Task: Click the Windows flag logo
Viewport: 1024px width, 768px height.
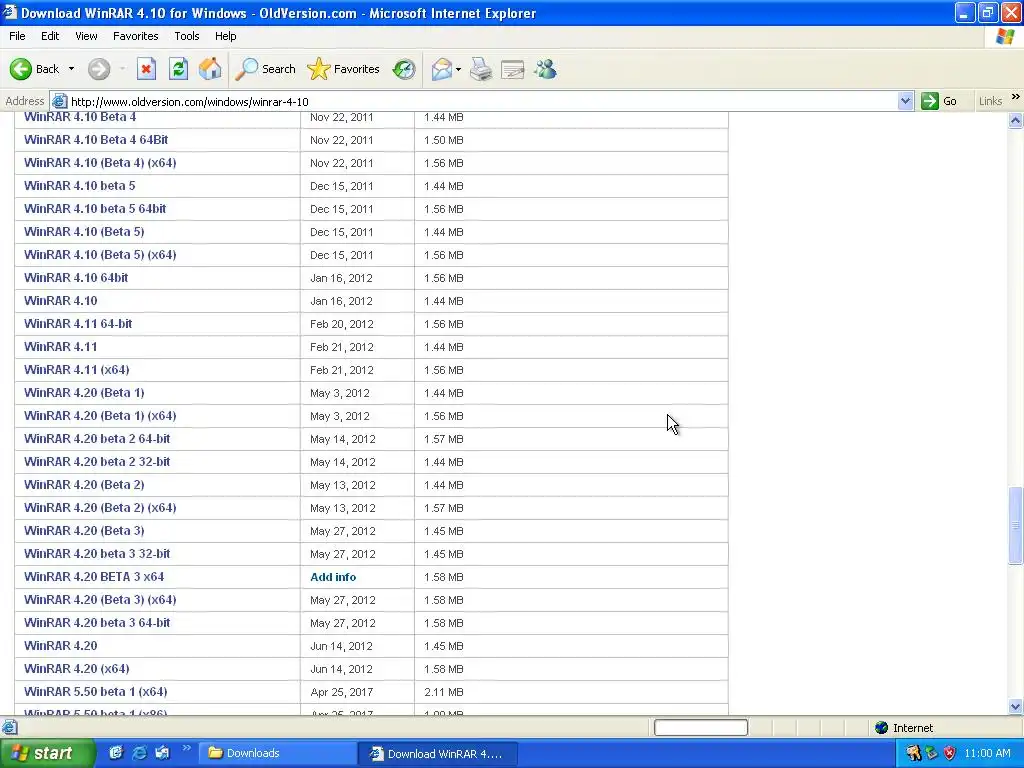Action: click(x=1005, y=36)
